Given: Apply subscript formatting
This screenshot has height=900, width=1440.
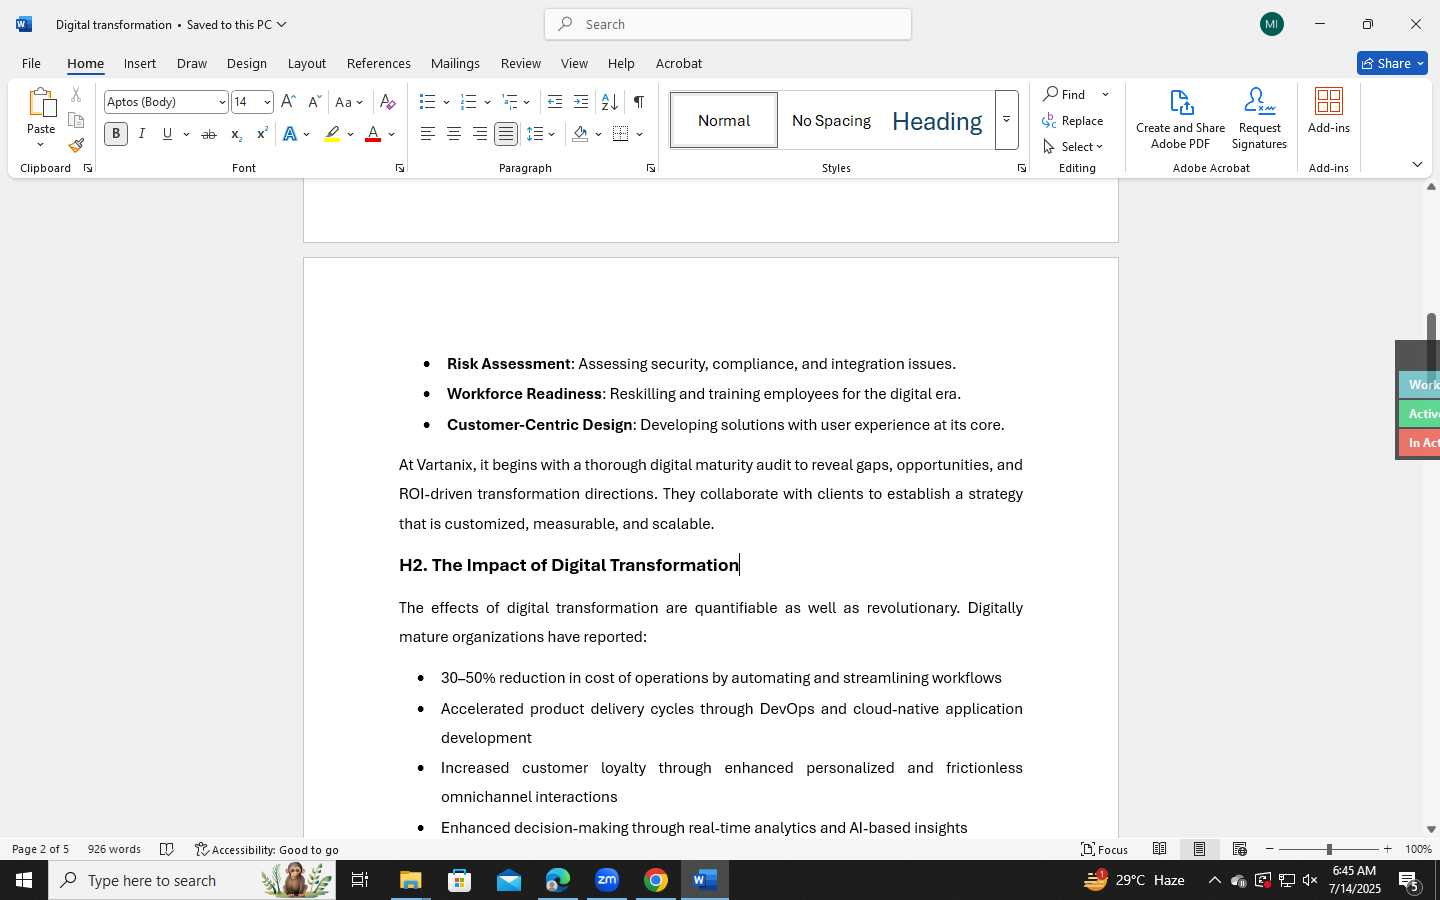Looking at the screenshot, I should (x=236, y=134).
